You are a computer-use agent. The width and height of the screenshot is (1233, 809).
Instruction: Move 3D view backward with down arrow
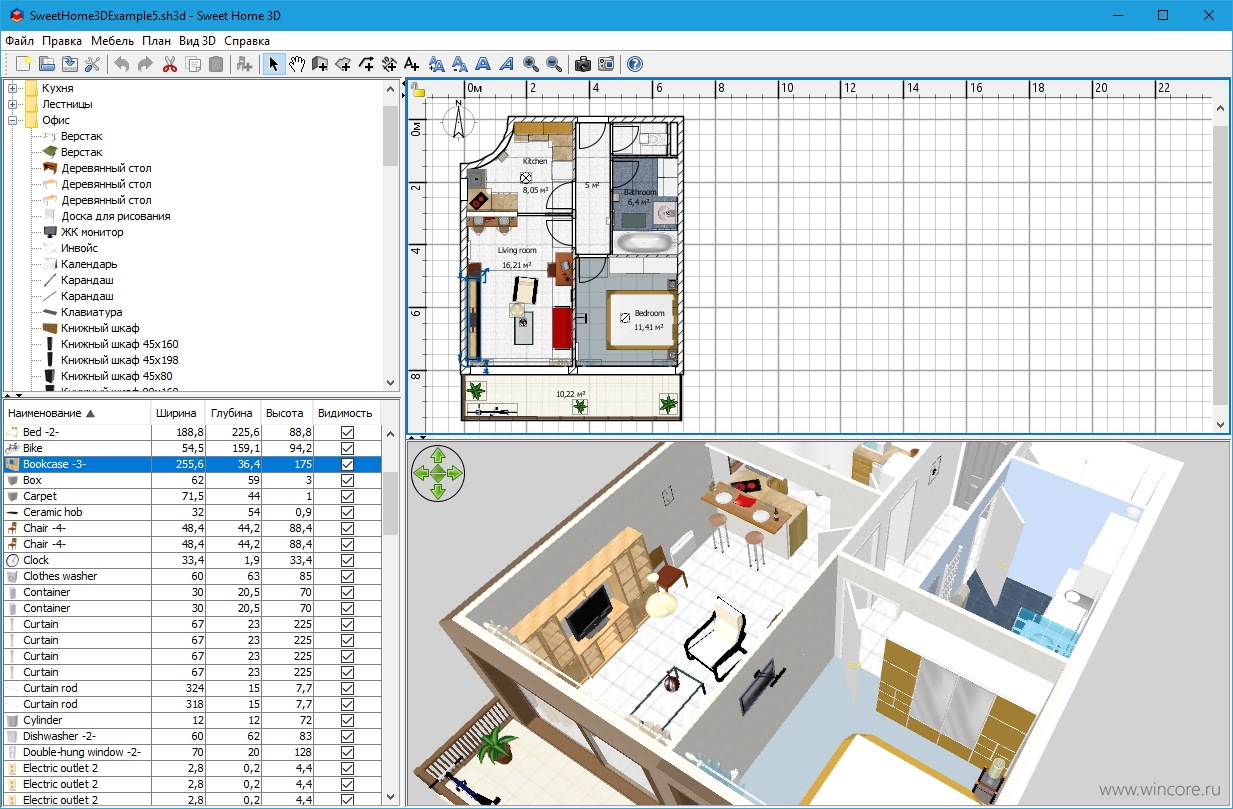point(438,491)
